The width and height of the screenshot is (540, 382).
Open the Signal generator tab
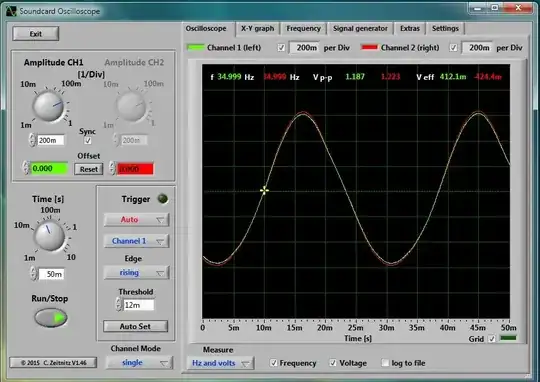coord(360,29)
